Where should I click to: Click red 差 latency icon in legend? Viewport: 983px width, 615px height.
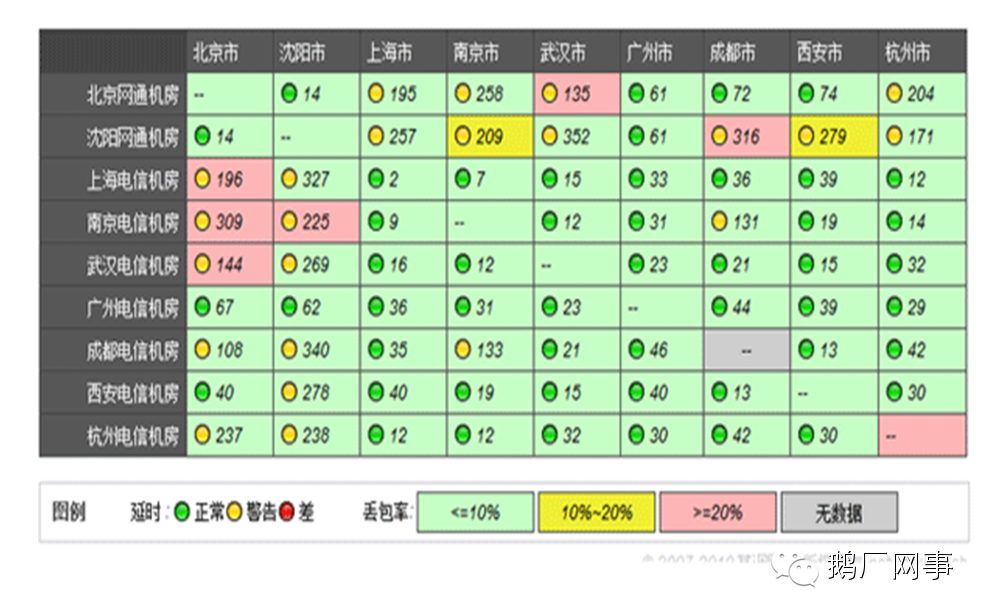coord(286,512)
